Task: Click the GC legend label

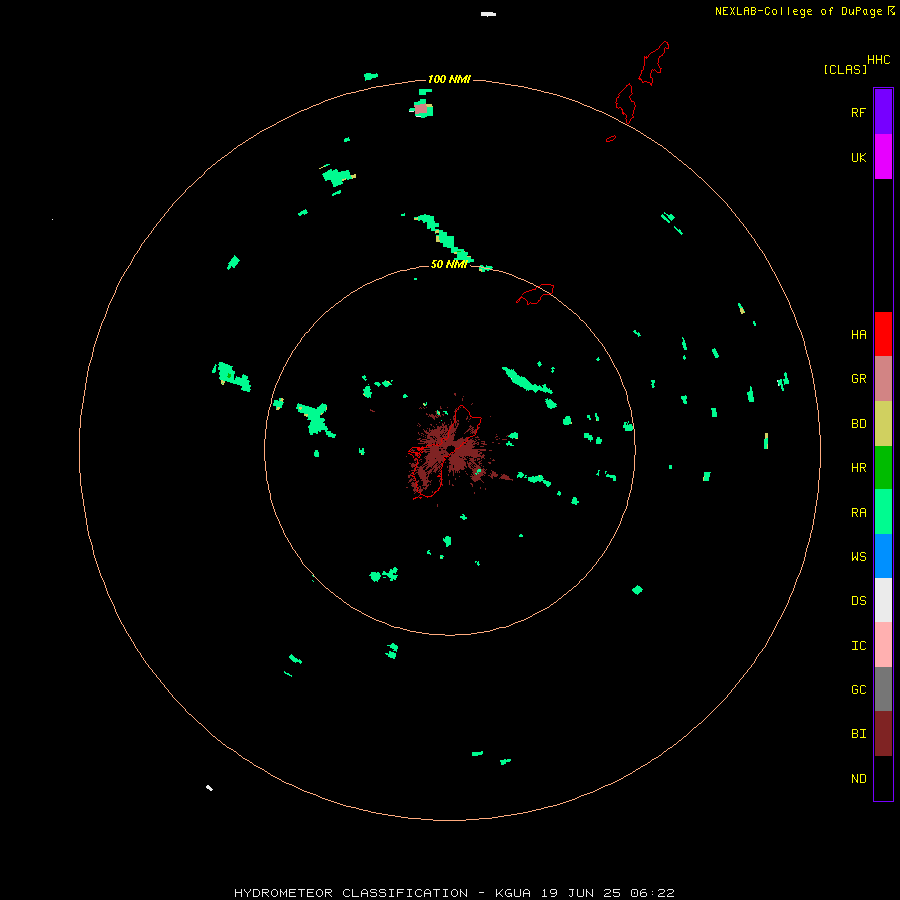Action: coord(858,690)
